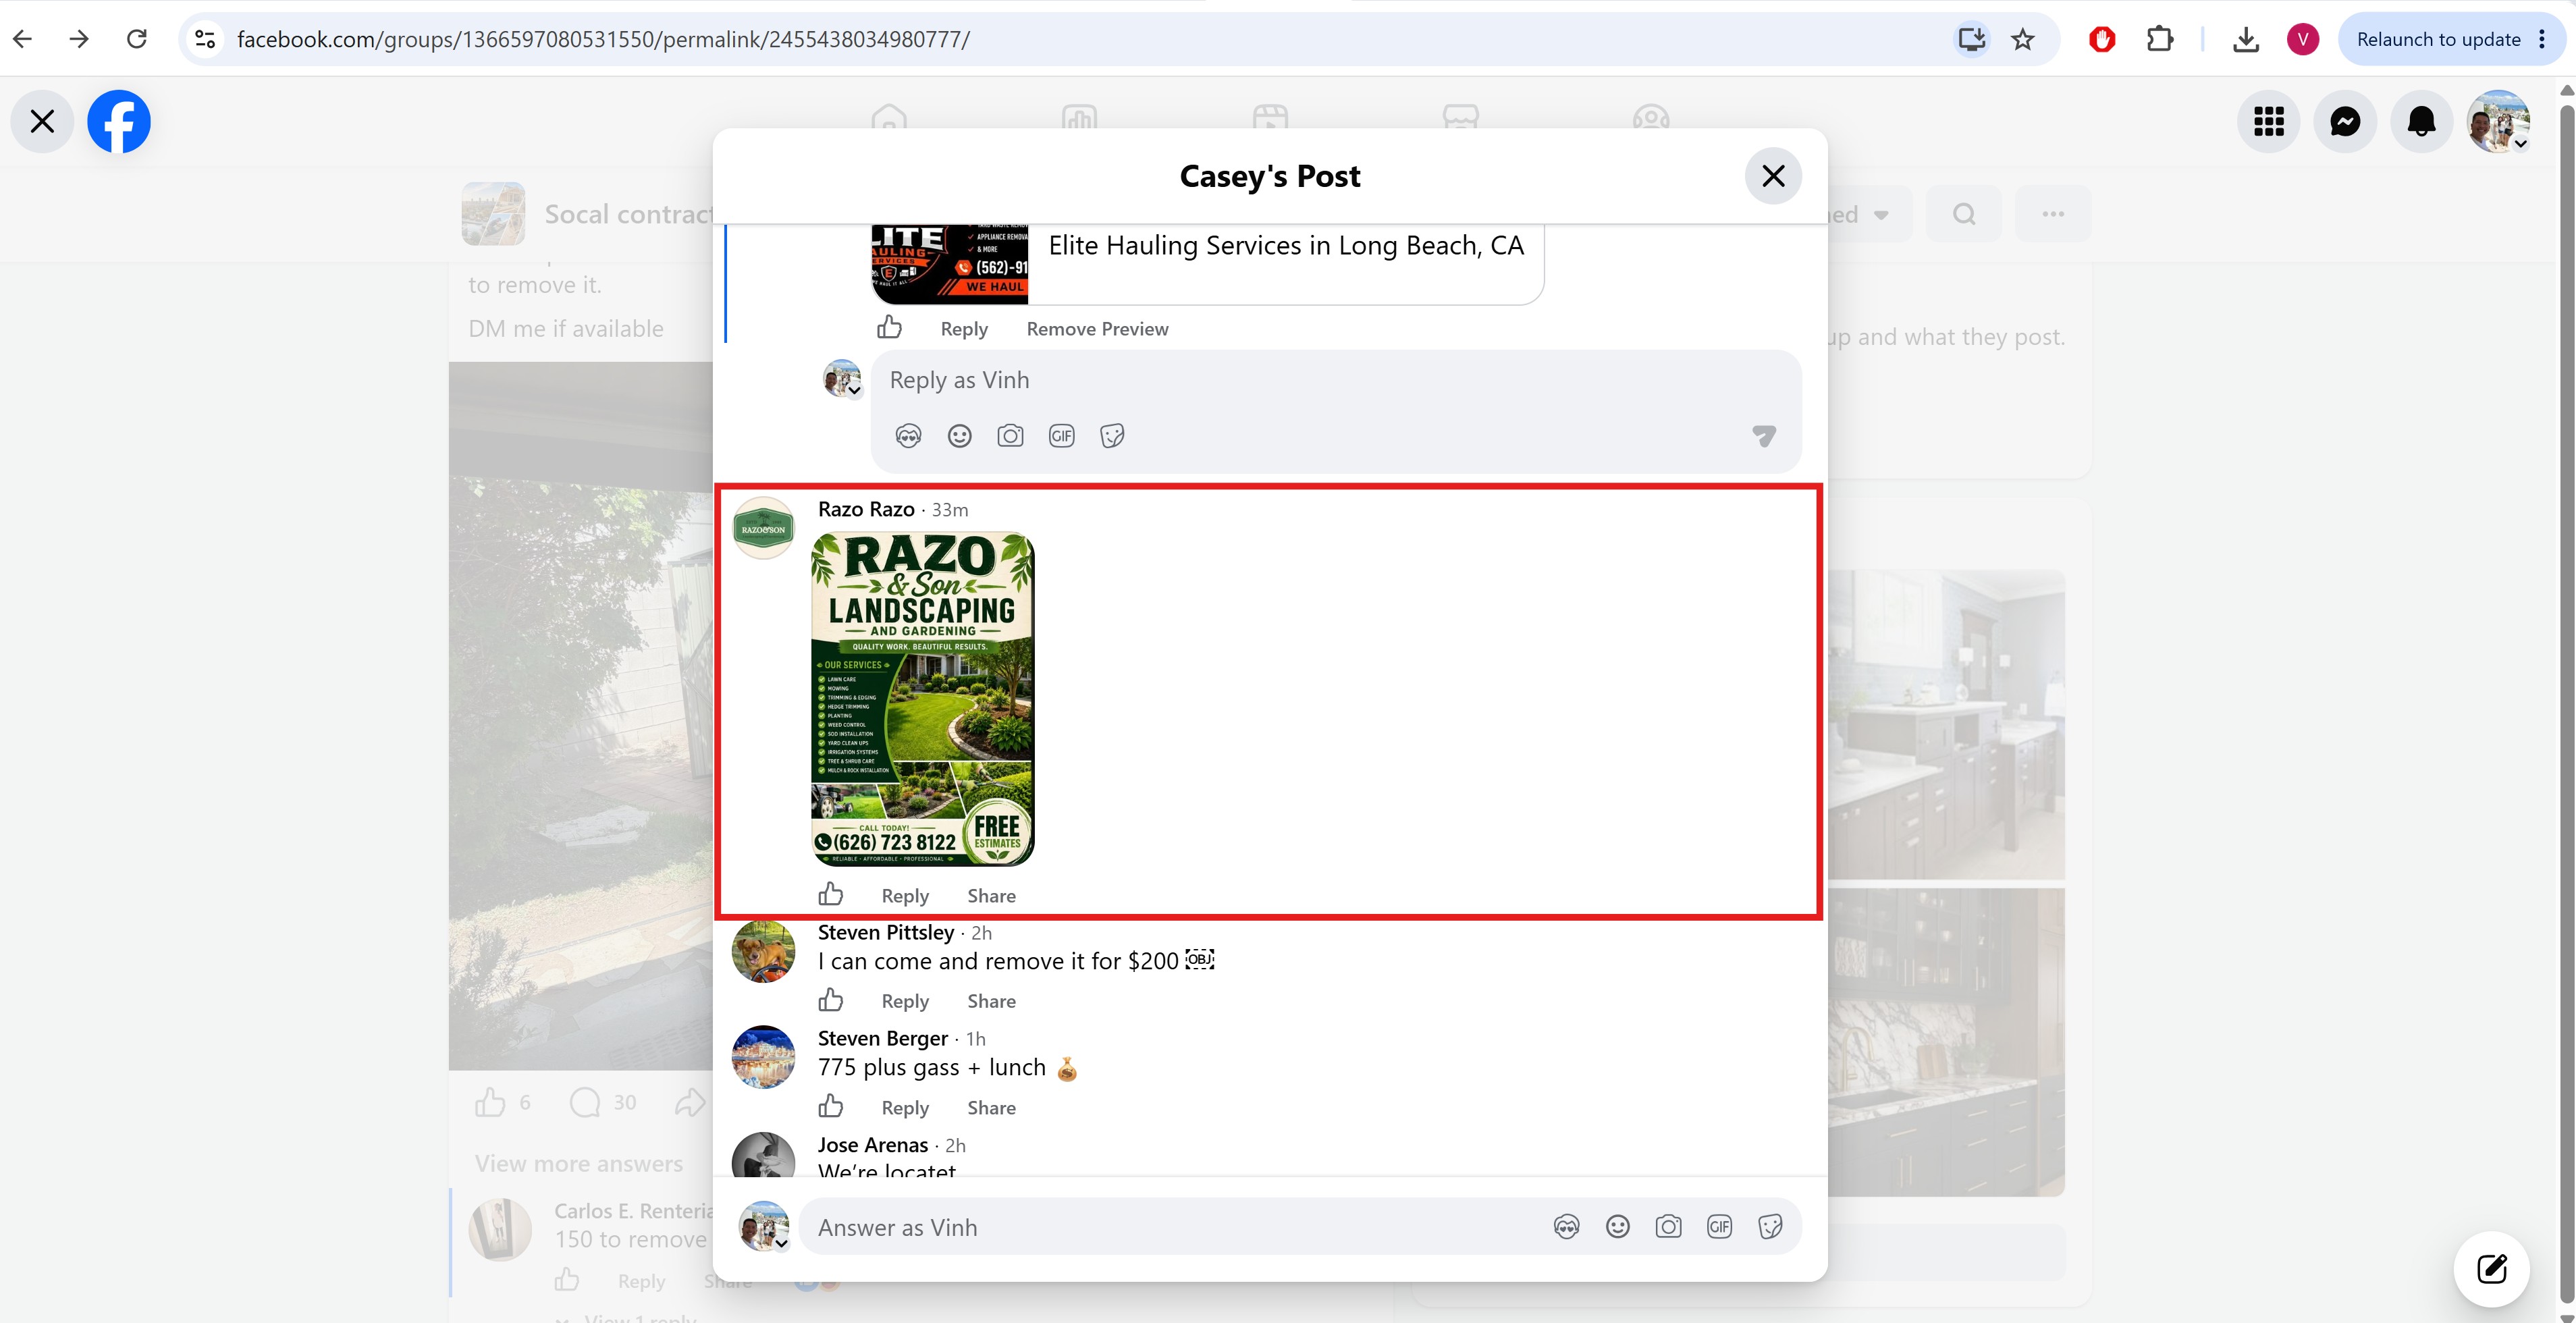
Task: Insert avatar sticker in answer box
Action: (1566, 1227)
